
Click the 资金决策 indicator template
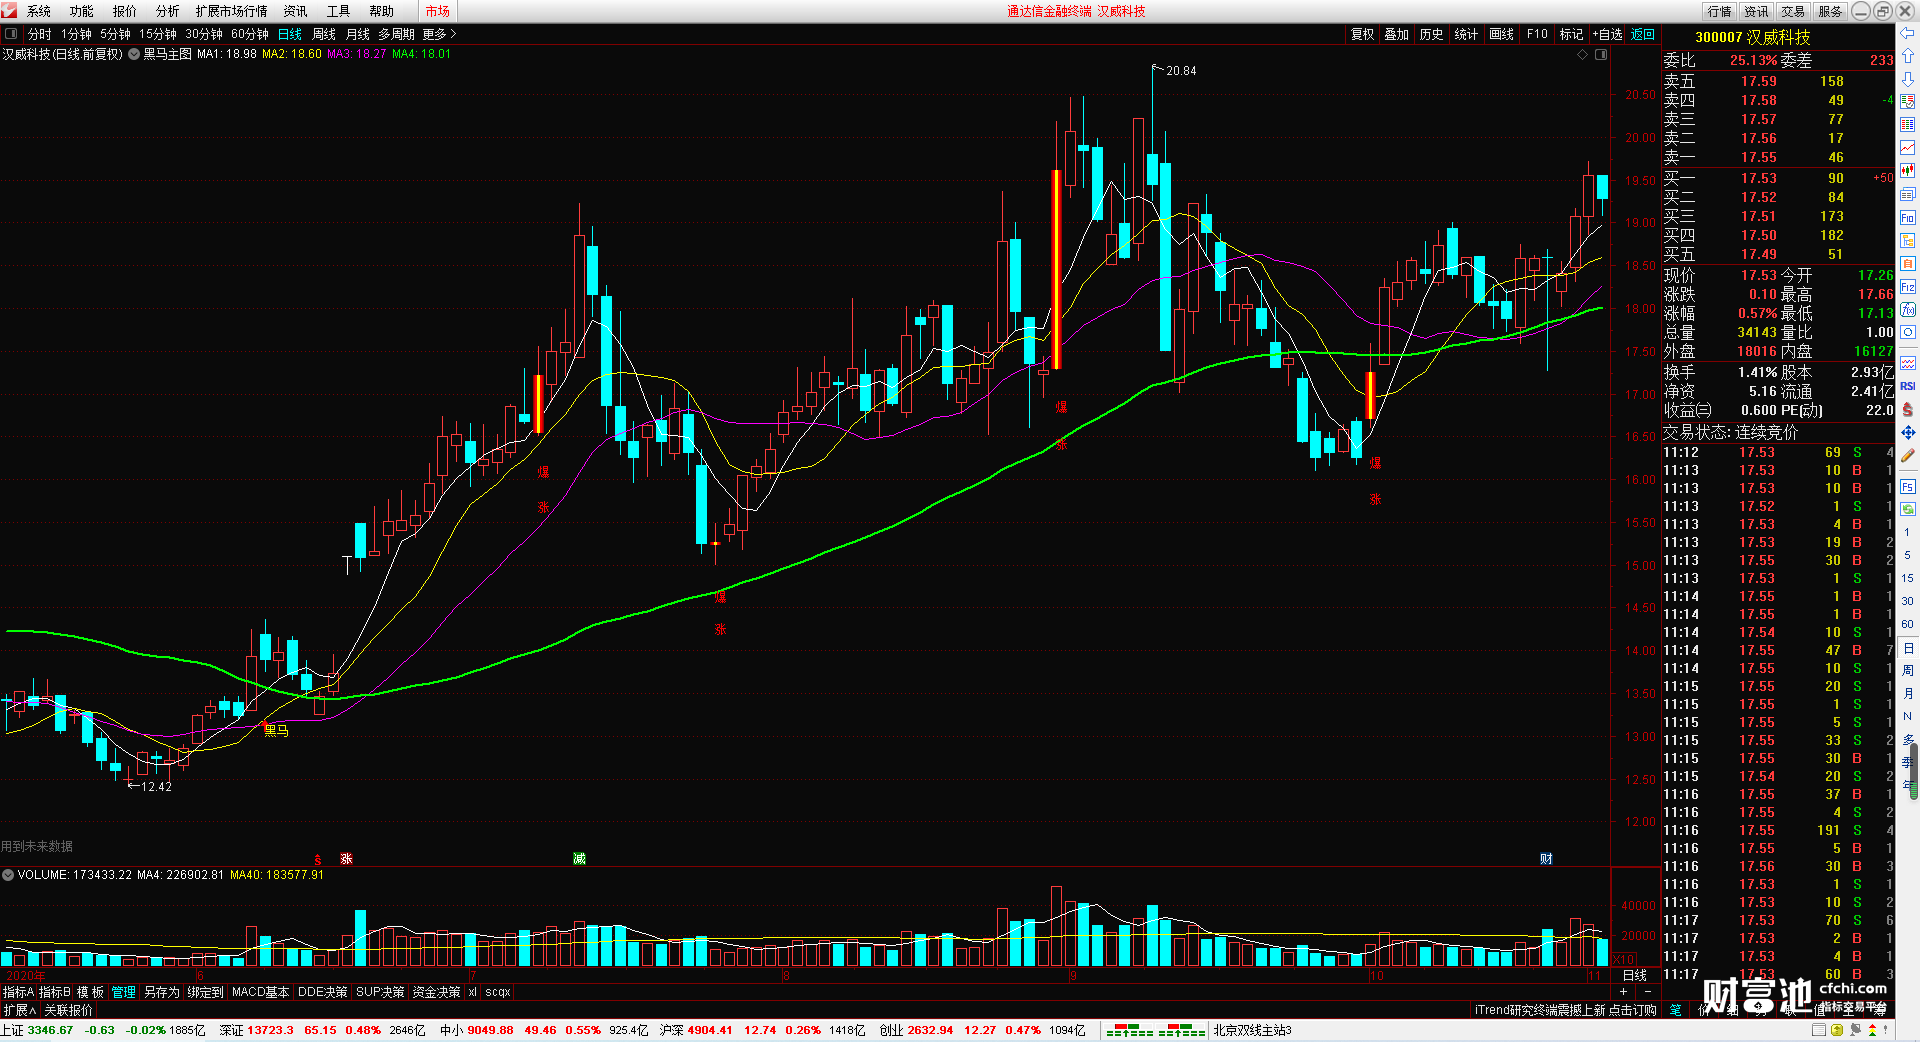436,992
